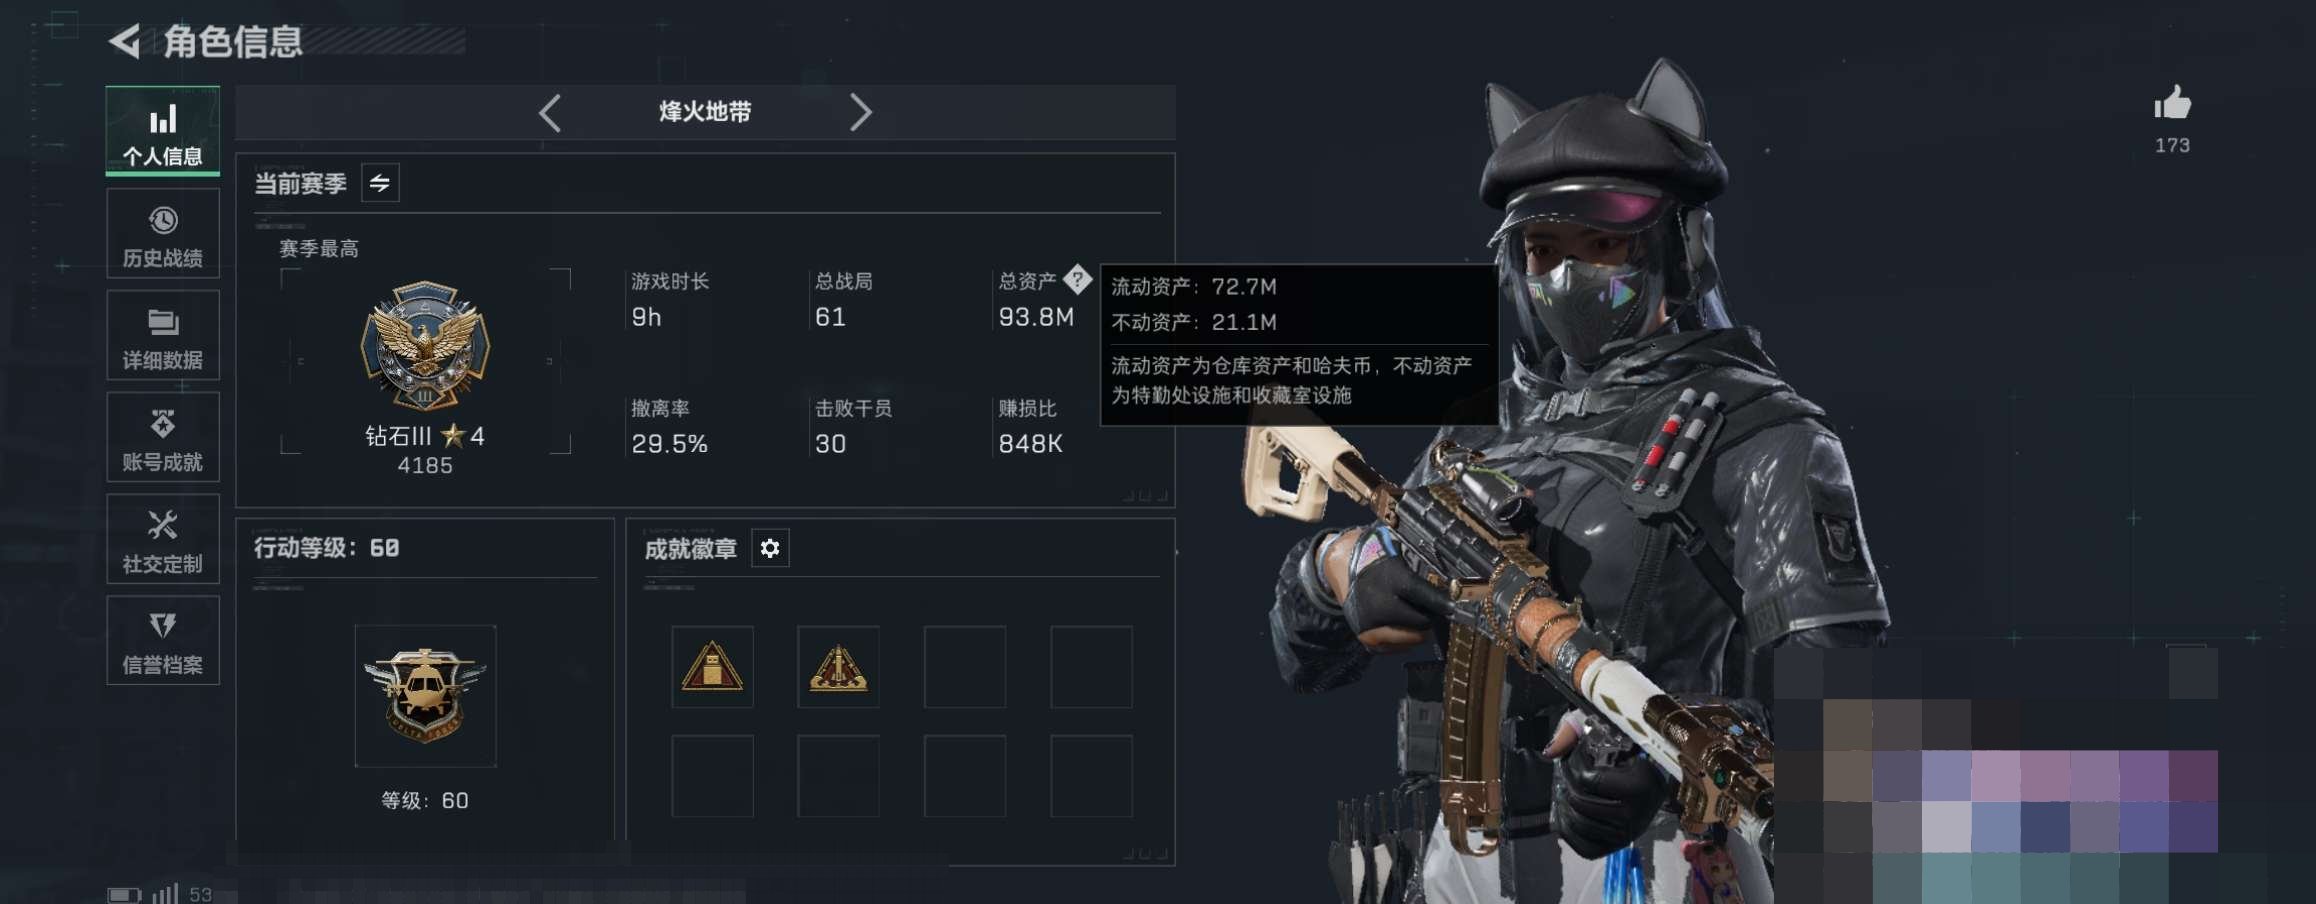
Task: Click the 钻石III rank emblem
Action: [x=425, y=346]
